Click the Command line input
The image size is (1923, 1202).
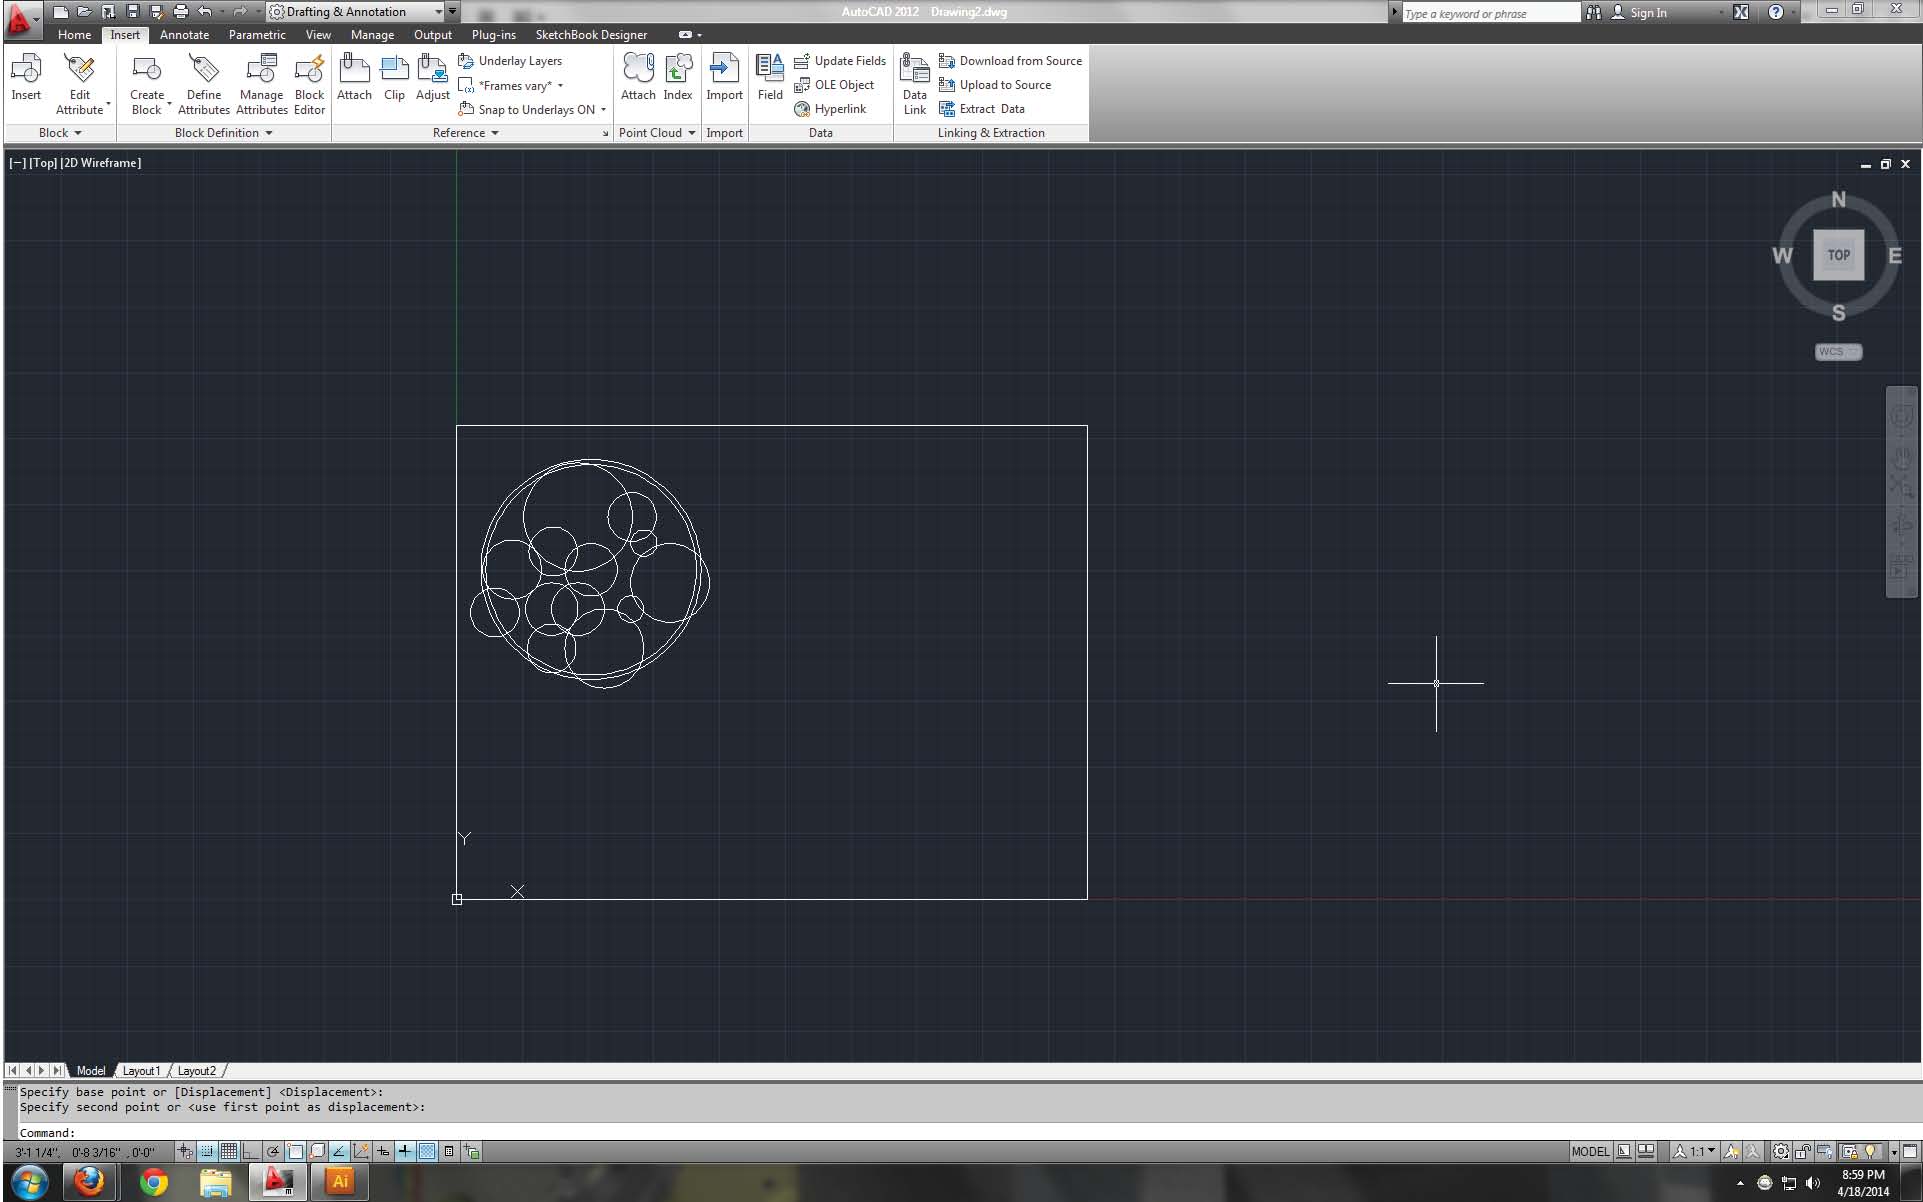[x=970, y=1132]
